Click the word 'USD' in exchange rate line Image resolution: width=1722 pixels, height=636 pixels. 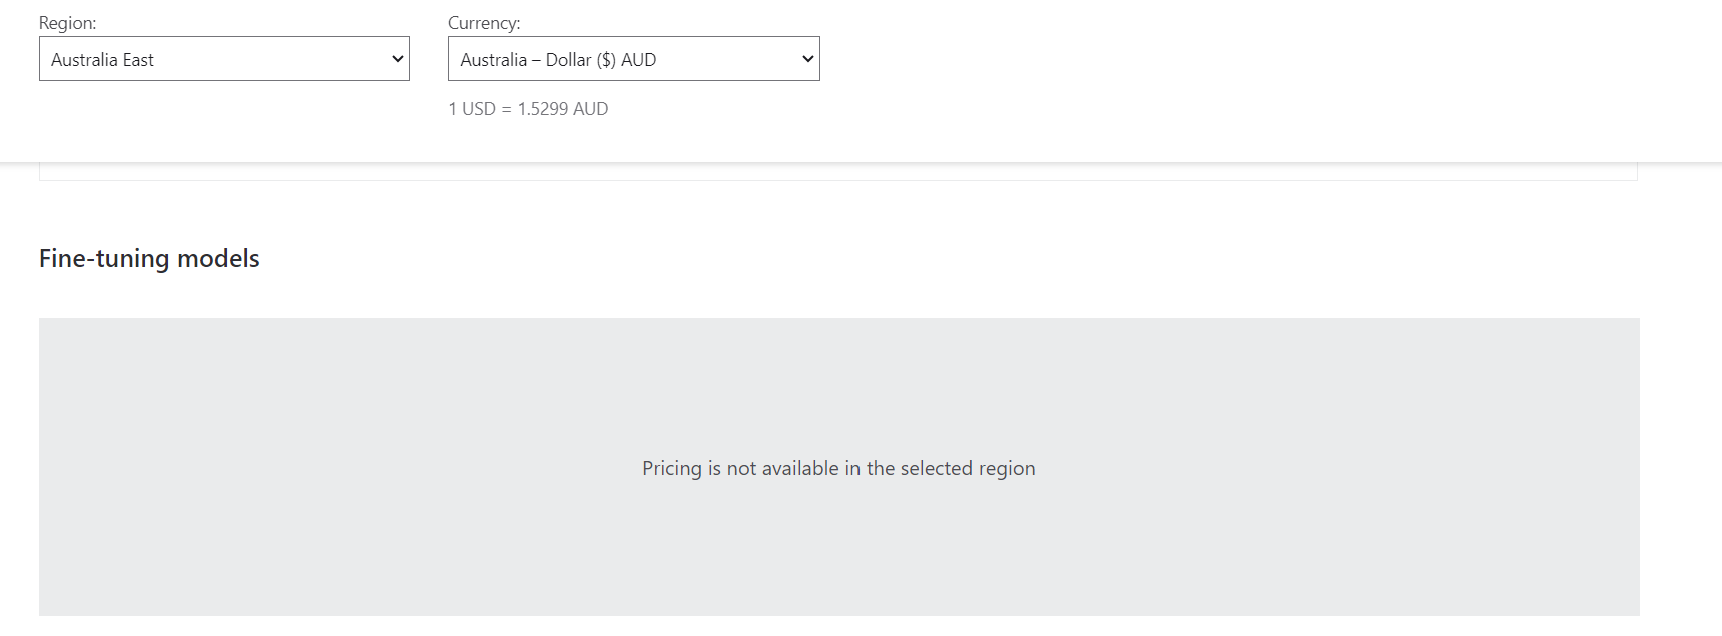click(478, 109)
